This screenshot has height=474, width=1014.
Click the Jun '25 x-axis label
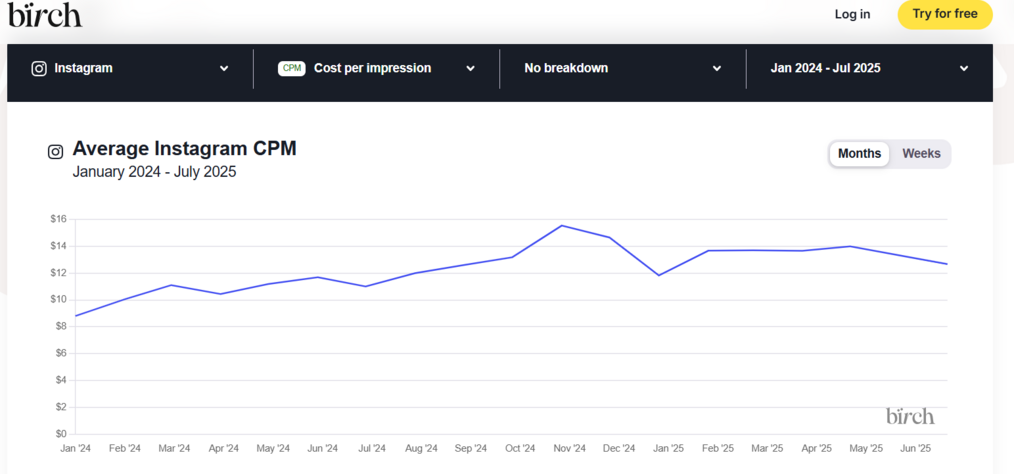tap(915, 448)
